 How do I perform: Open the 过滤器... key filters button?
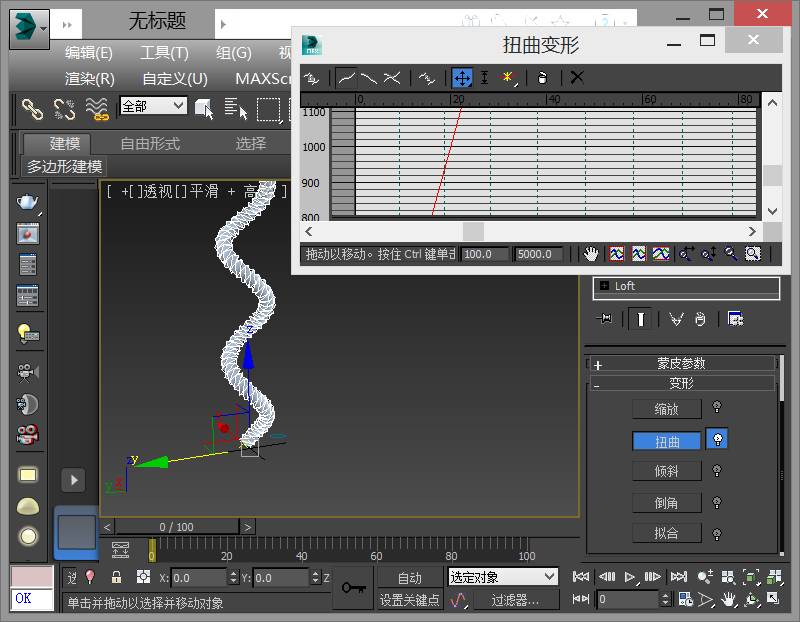point(515,600)
